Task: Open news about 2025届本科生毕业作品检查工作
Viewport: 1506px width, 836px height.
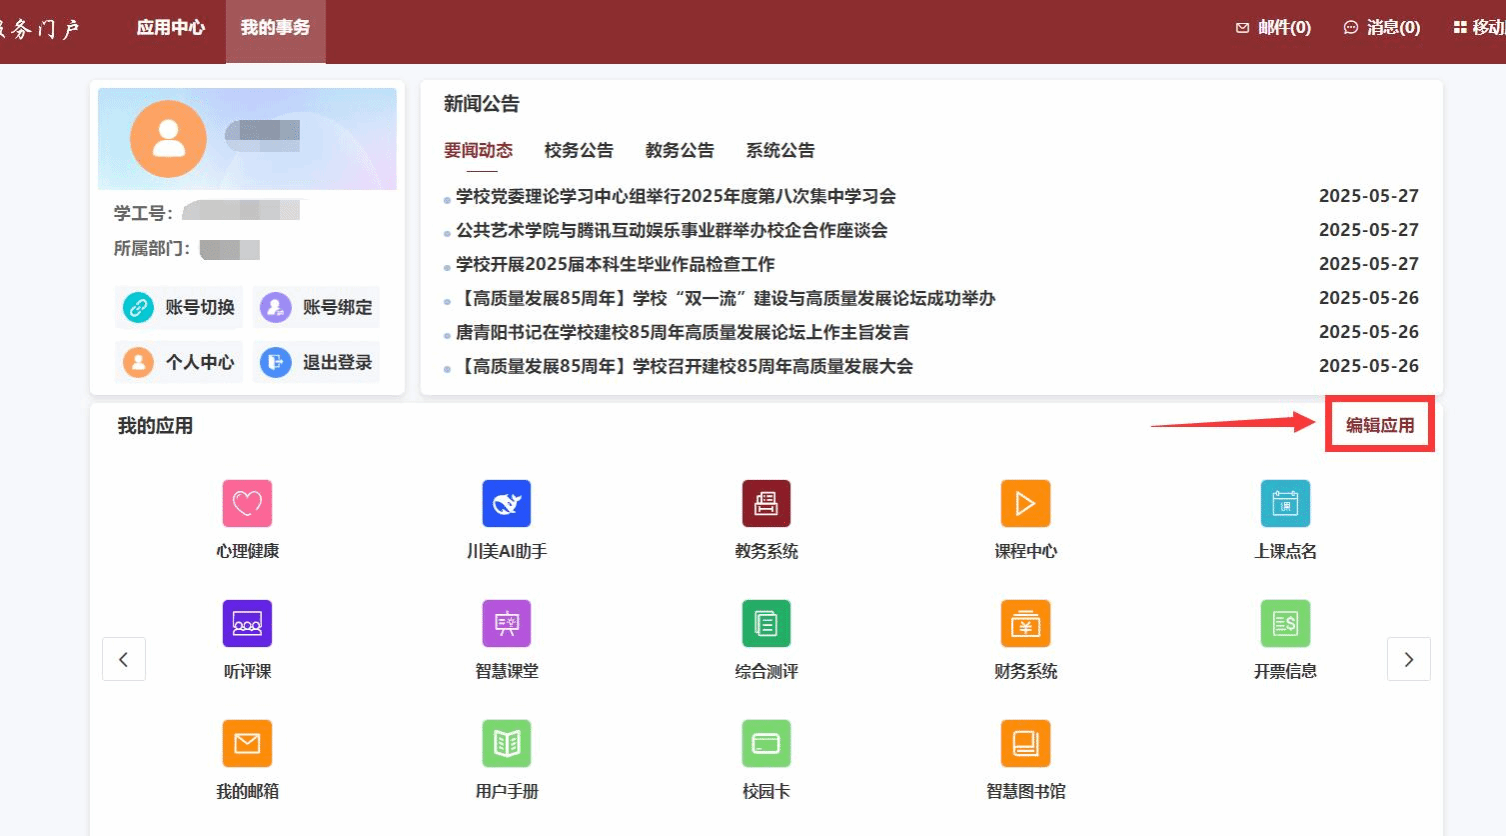Action: 615,264
